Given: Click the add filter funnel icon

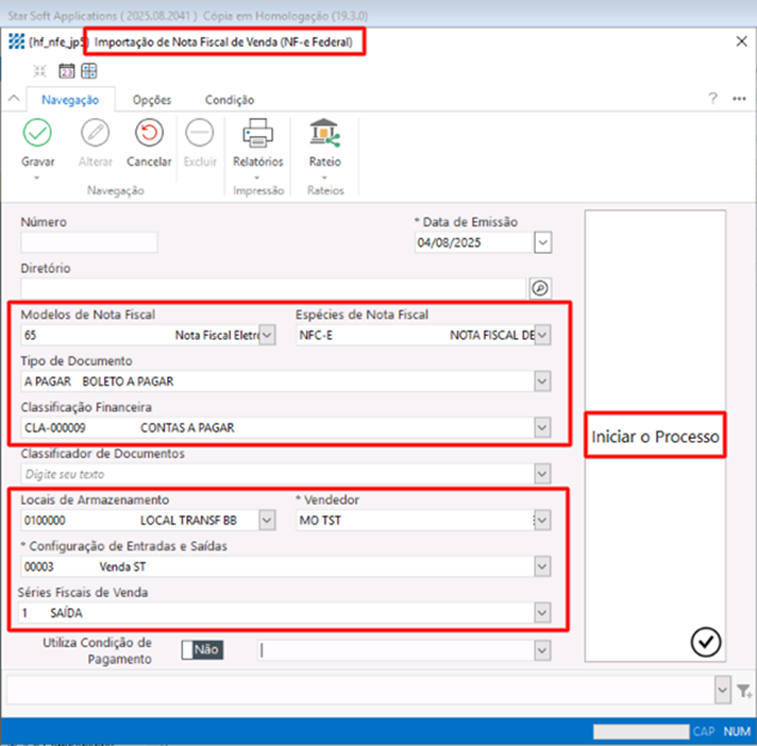Looking at the screenshot, I should [744, 691].
